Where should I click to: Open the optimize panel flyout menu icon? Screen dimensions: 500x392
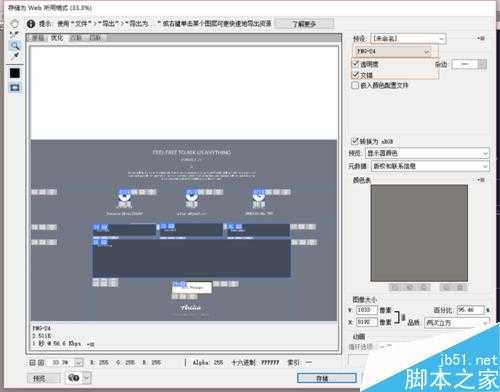[481, 39]
